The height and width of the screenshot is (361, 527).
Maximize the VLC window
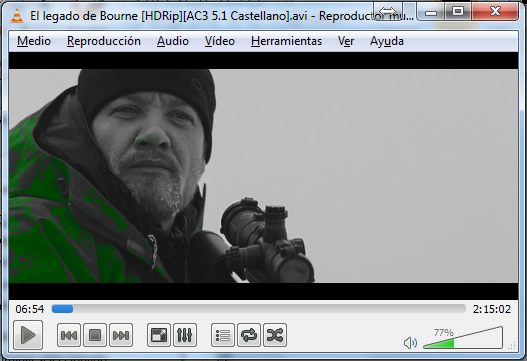[457, 12]
